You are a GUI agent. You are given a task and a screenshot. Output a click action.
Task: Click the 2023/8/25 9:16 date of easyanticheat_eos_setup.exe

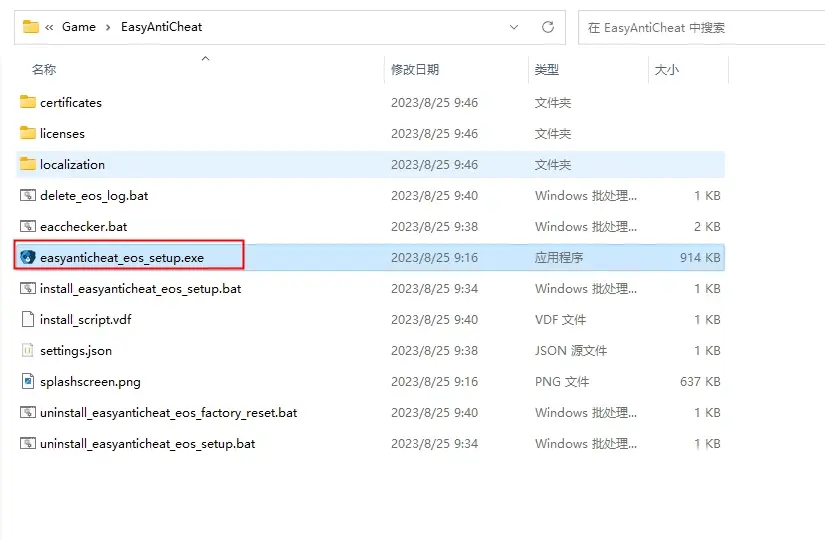[435, 257]
